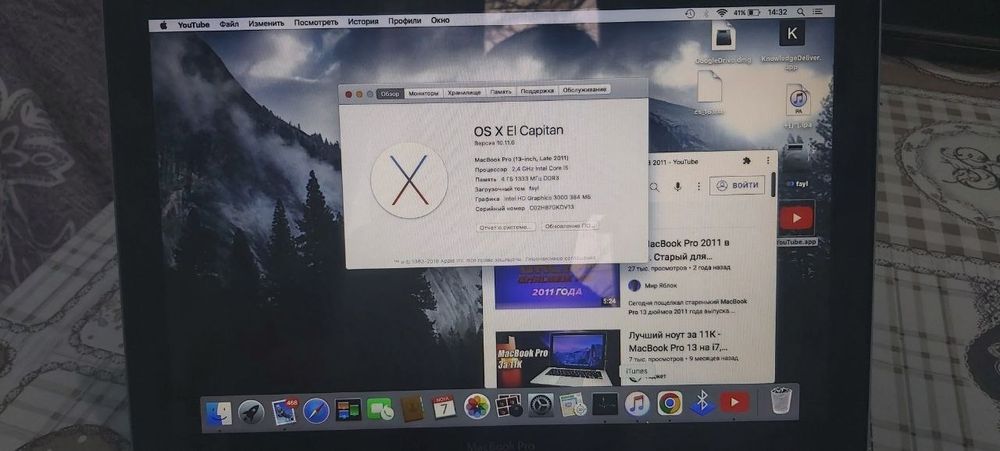Click the Отчет о системе button
This screenshot has height=451, width=1000.
[x=506, y=227]
